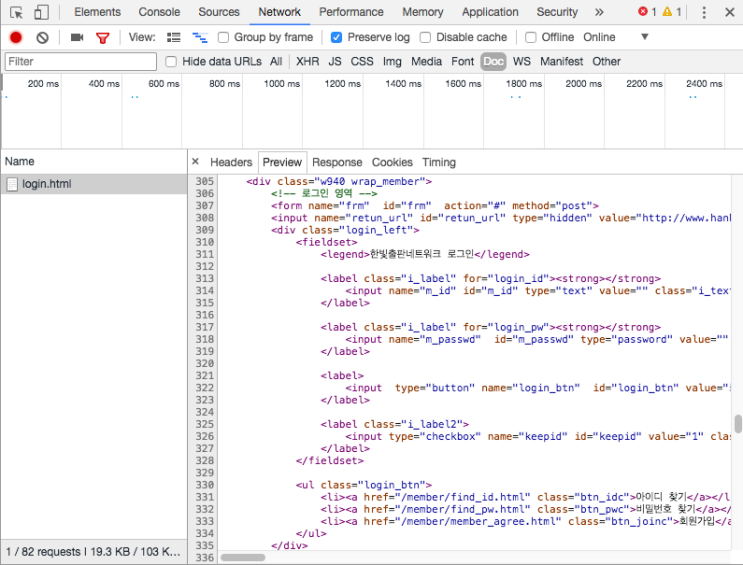Check Hide data URLs checkbox
The image size is (743, 565).
coord(171,62)
